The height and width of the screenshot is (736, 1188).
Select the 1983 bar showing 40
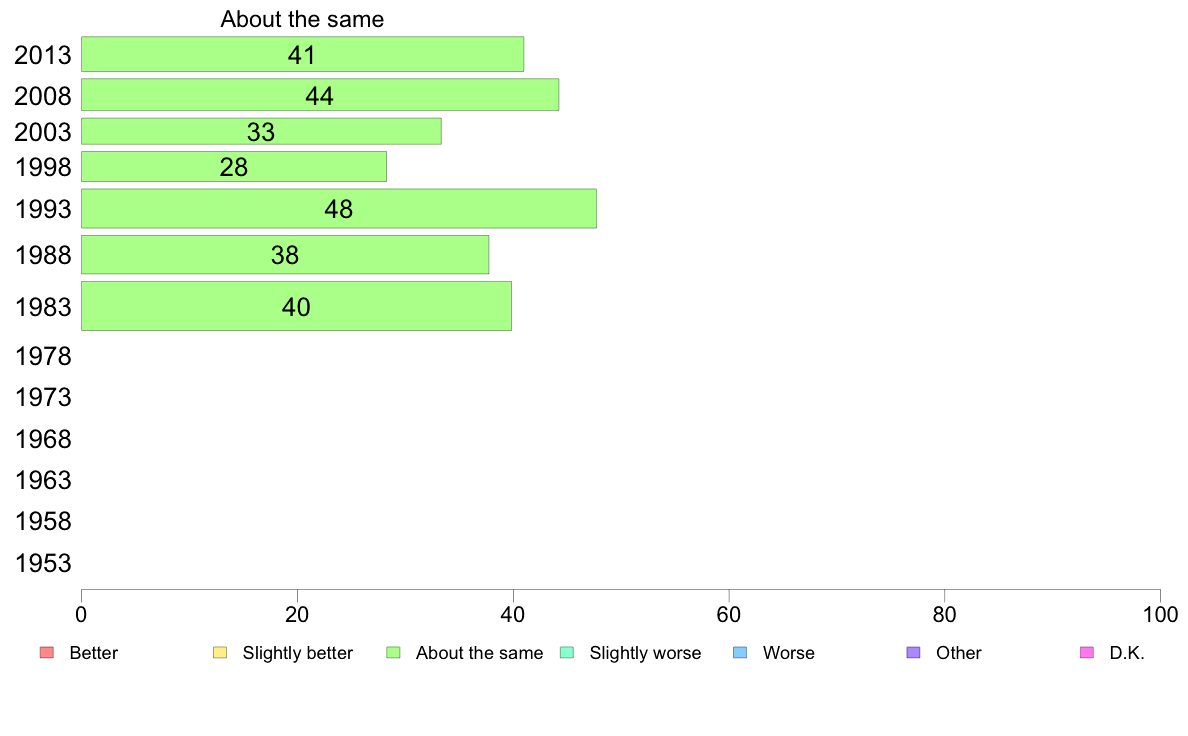(x=296, y=306)
